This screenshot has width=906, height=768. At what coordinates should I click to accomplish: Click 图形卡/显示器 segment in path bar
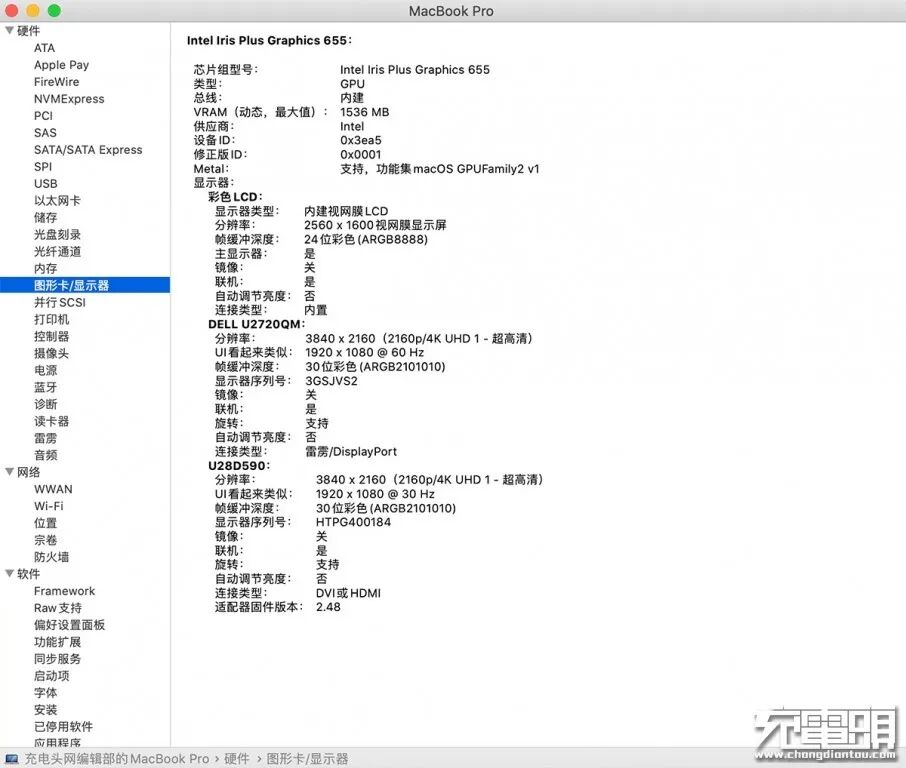(307, 759)
